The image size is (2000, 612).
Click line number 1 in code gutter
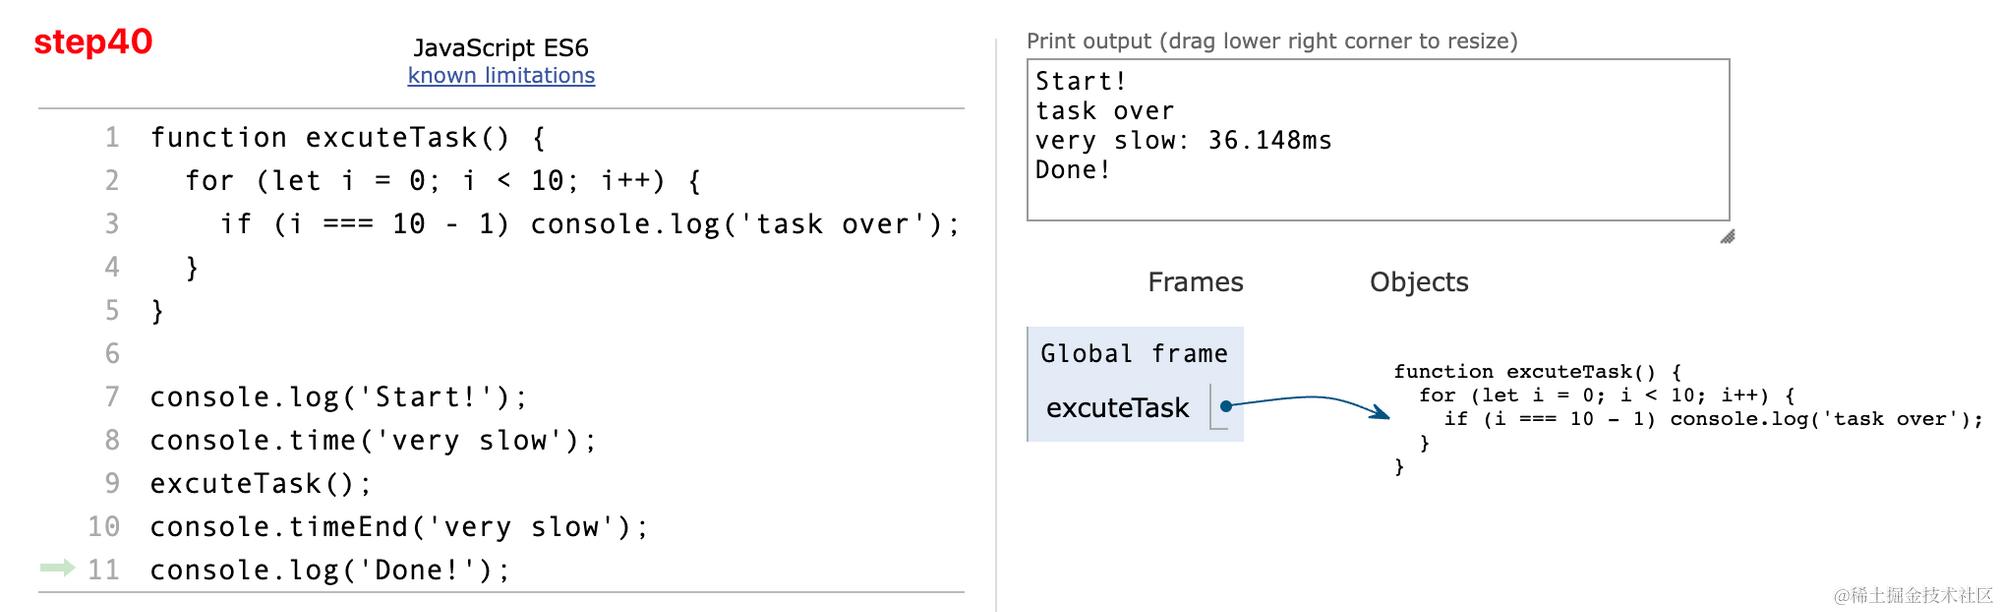pos(112,137)
